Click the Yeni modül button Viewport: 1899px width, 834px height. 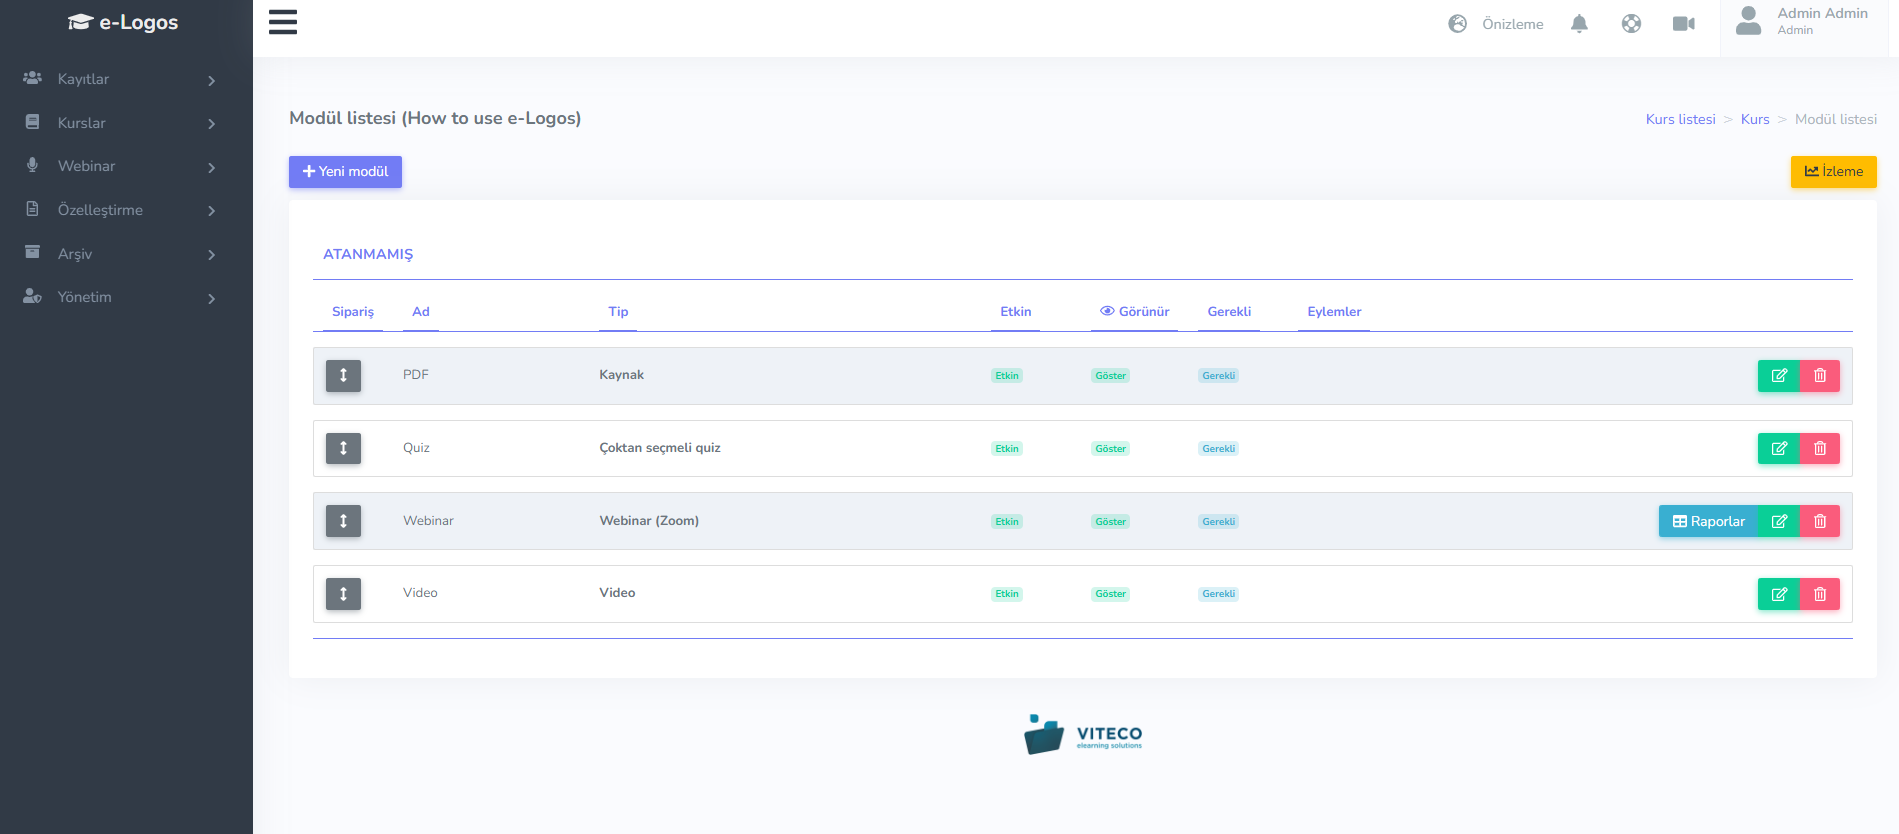345,172
